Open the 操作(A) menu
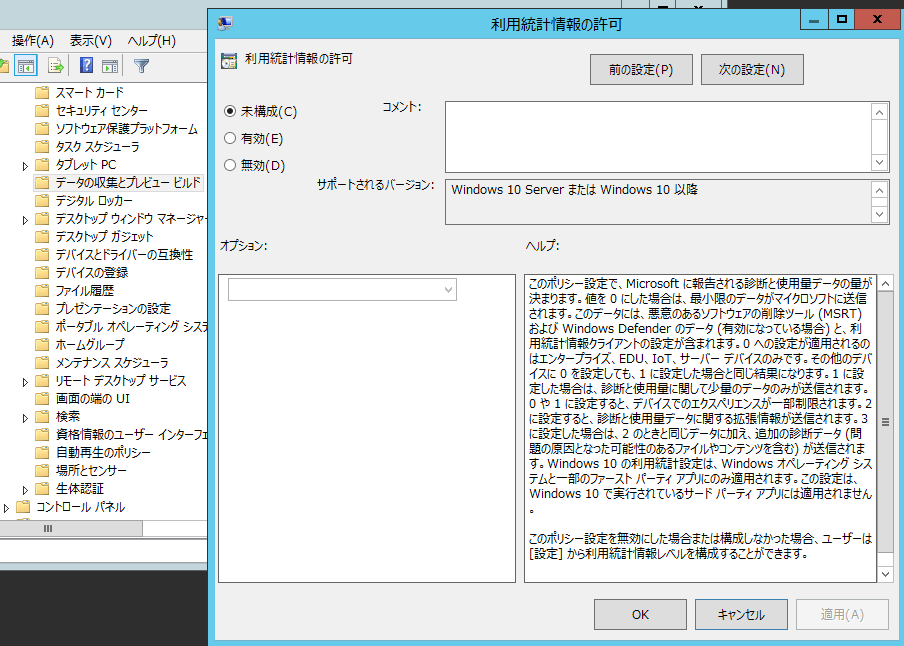 pyautogui.click(x=33, y=40)
